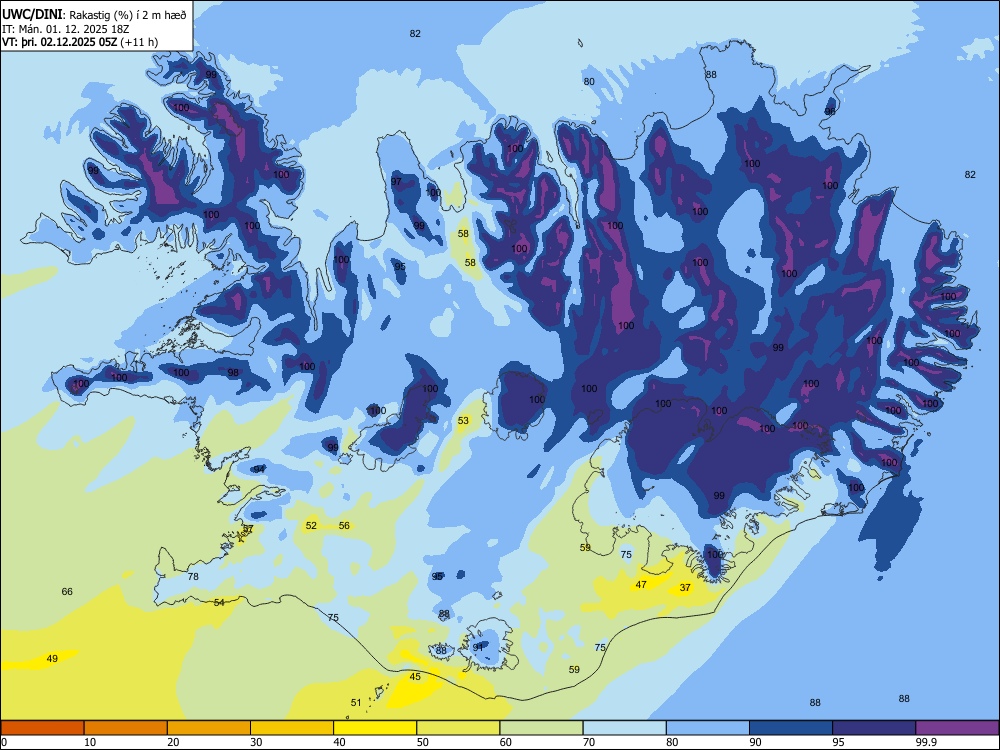Viewport: 1000px width, 750px height.
Task: Select the medium blue 80–90 legend swatch
Action: (708, 728)
